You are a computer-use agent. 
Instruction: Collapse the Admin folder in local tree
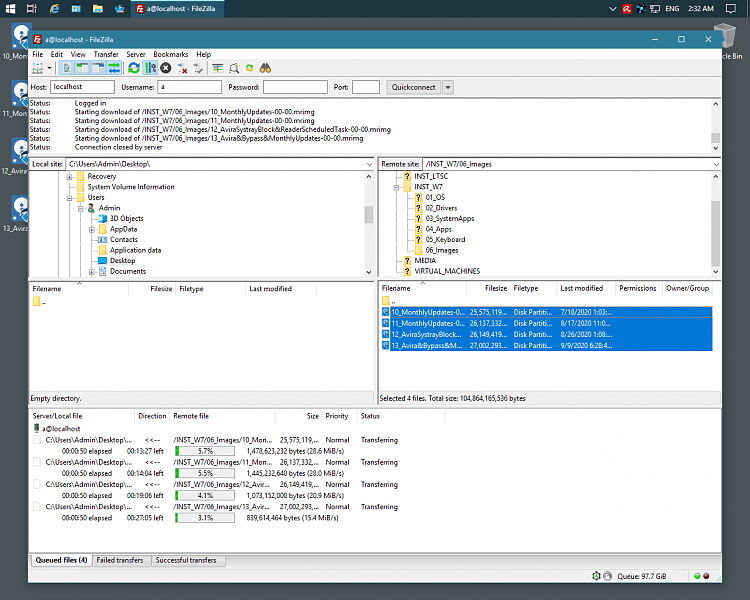click(x=81, y=209)
